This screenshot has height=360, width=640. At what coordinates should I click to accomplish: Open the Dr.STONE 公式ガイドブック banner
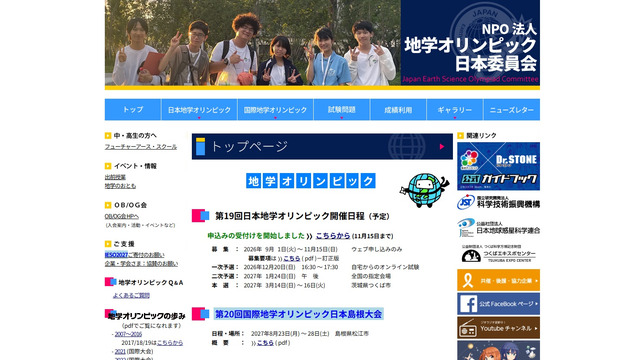pos(498,166)
